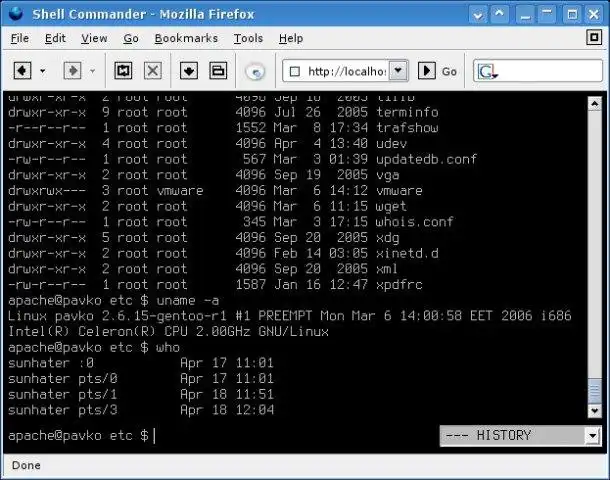Click the 'updatedb.conf' file name
Image resolution: width=610 pixels, height=480 pixels.
[x=426, y=159]
